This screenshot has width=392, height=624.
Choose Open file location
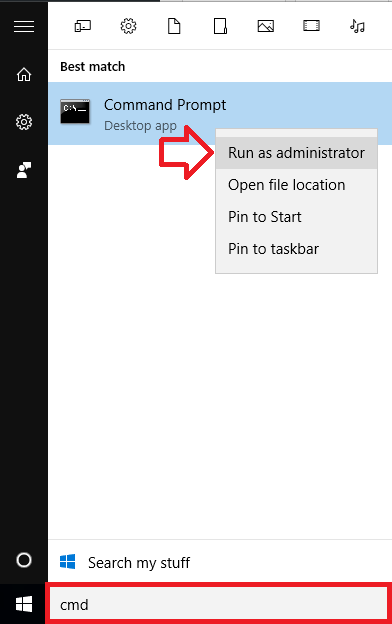coord(296,185)
